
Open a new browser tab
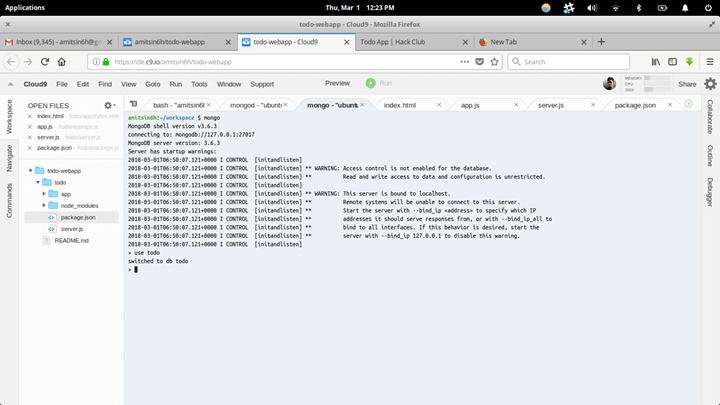[x=601, y=42]
